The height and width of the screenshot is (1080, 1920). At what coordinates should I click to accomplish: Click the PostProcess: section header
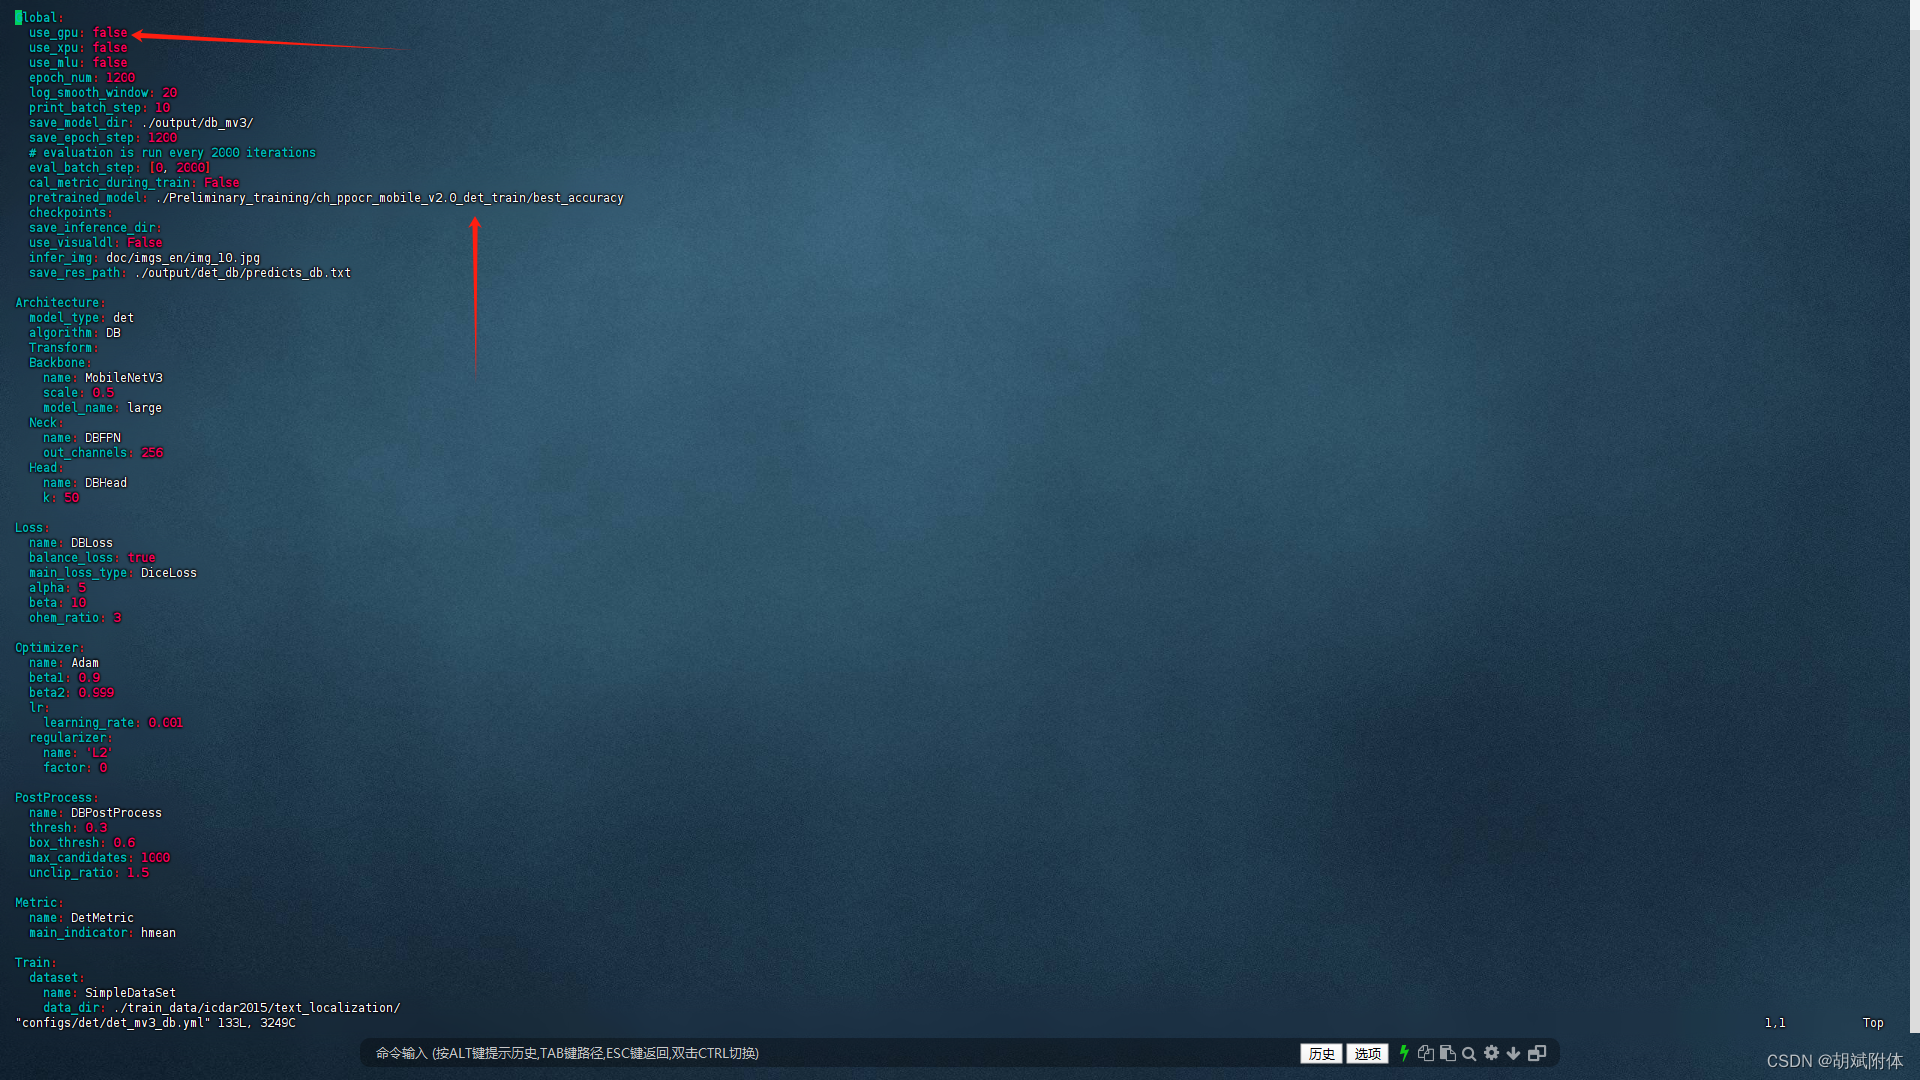tap(57, 798)
